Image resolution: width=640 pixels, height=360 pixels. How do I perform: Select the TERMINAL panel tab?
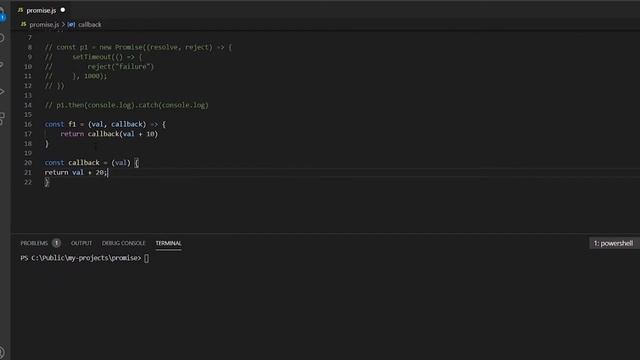pos(168,243)
